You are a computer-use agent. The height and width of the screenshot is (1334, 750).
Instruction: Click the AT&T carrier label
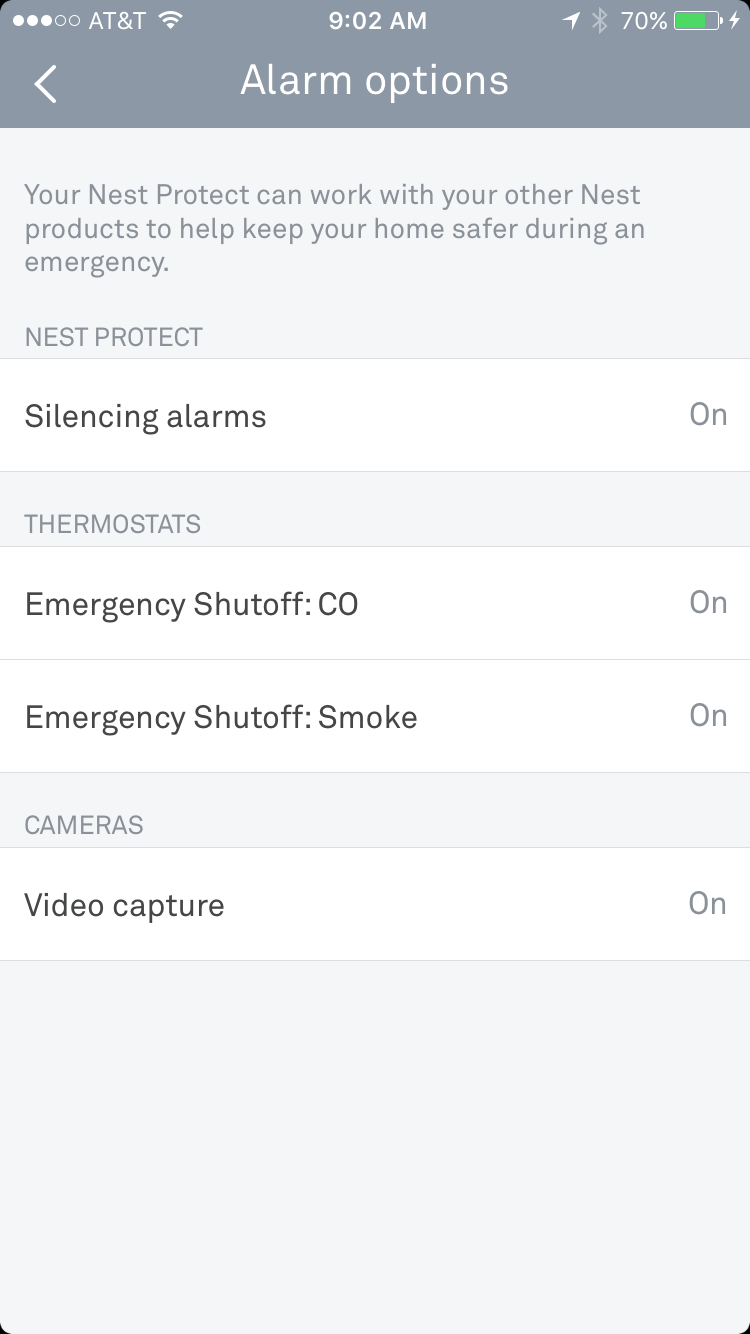pos(116,21)
